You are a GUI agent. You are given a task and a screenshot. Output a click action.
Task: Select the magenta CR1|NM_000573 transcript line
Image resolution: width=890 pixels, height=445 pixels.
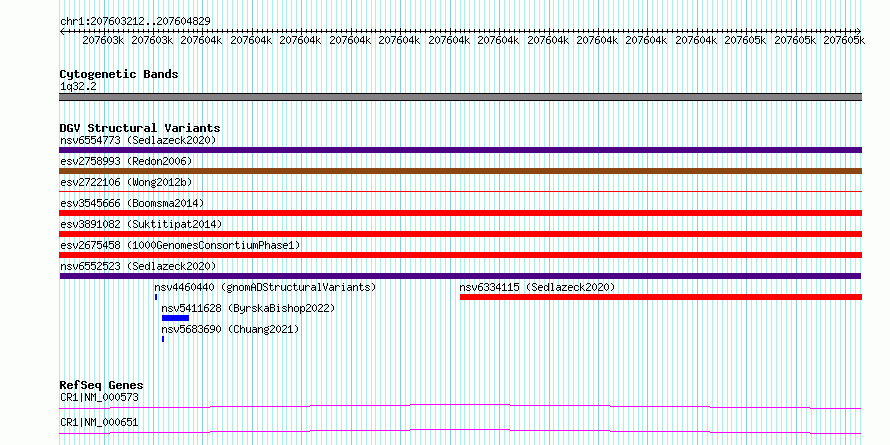(x=460, y=406)
